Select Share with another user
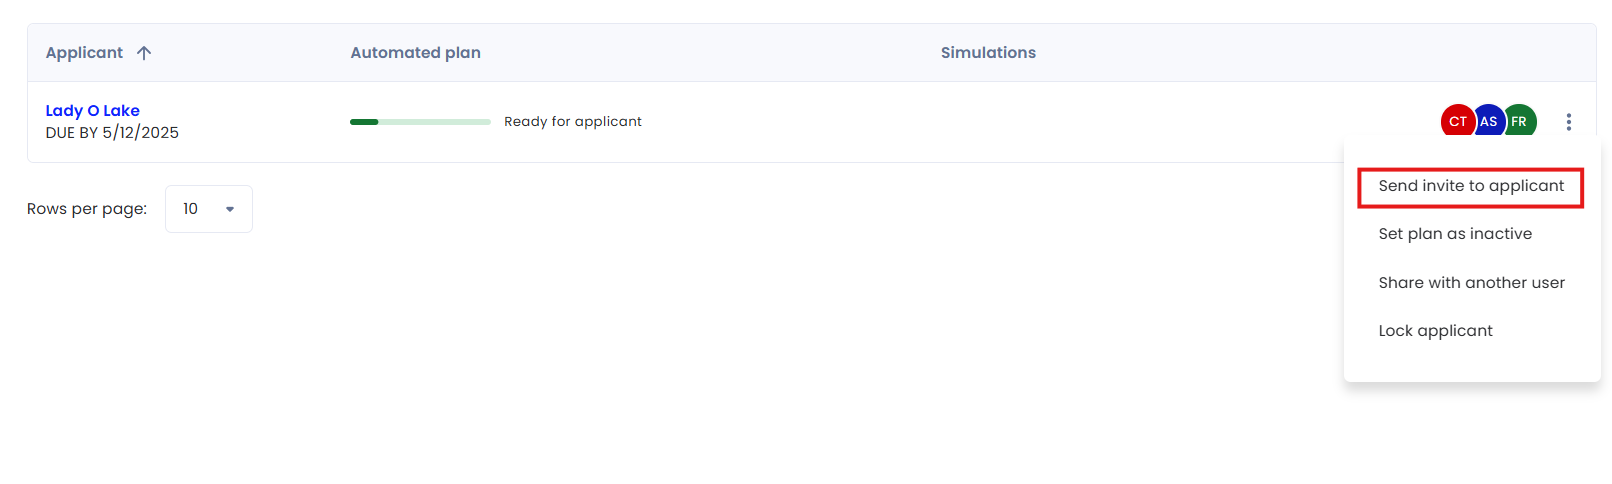 pos(1471,283)
